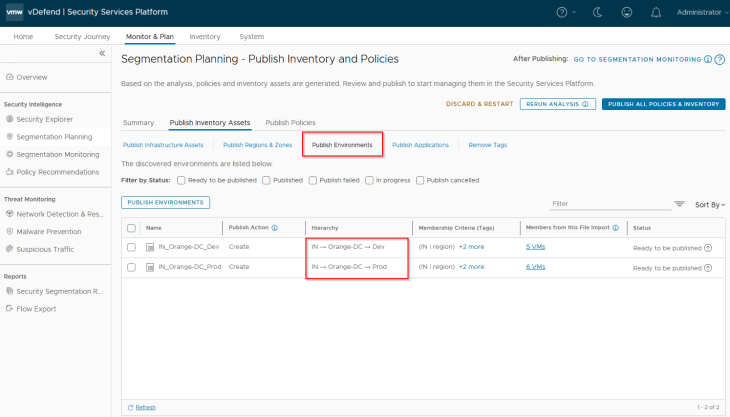Check the IN_Orange-DC_Dev row checkbox
730x417 pixels.
click(132, 247)
